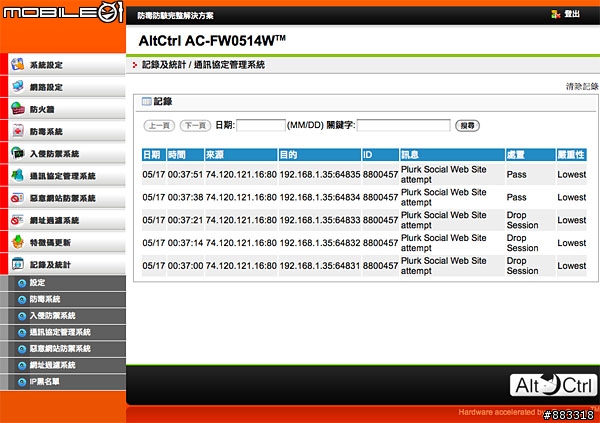This screenshot has height=423, width=600.
Task: Open the 入侵防禦系統 main menu
Action: [x=67, y=154]
